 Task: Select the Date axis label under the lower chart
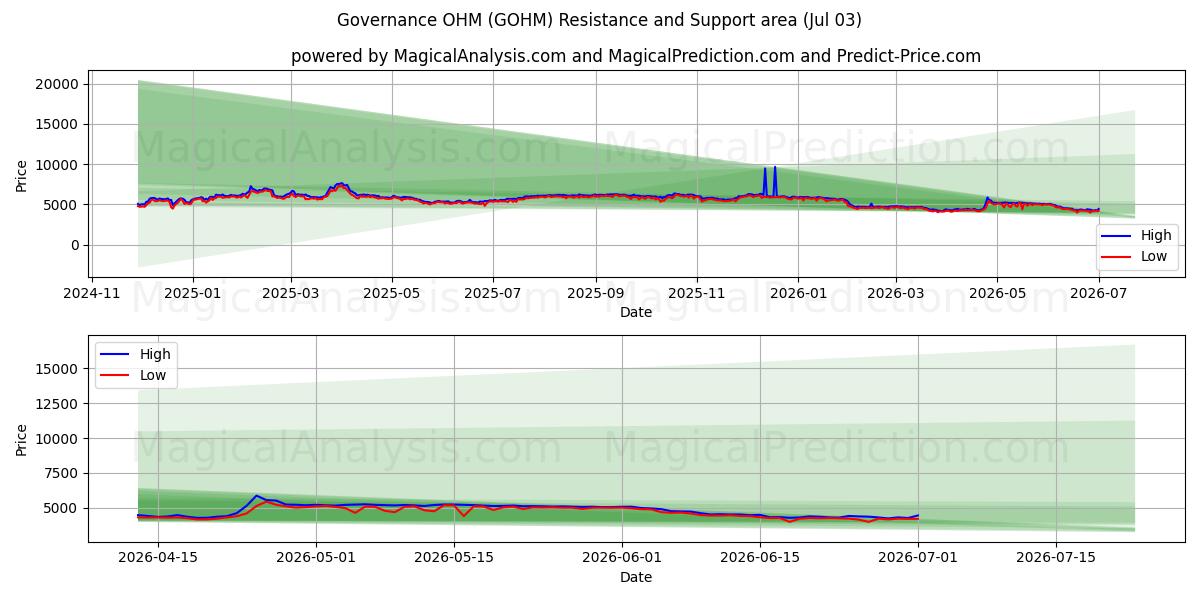point(636,577)
